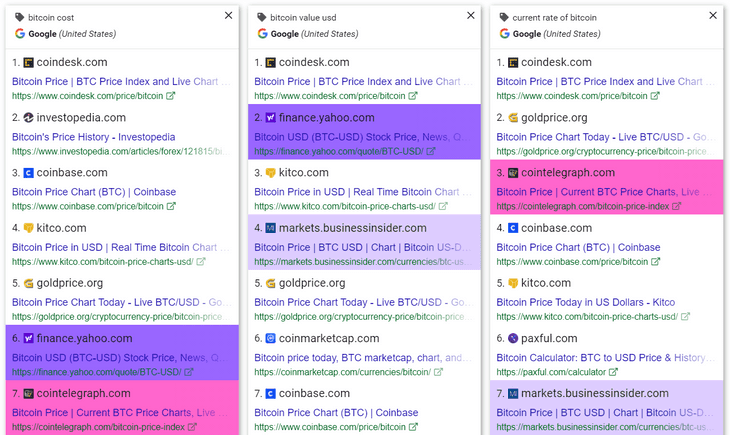This screenshot has width=730, height=435.
Task: Select 'paxful.com' domain heading
Action: tap(549, 338)
